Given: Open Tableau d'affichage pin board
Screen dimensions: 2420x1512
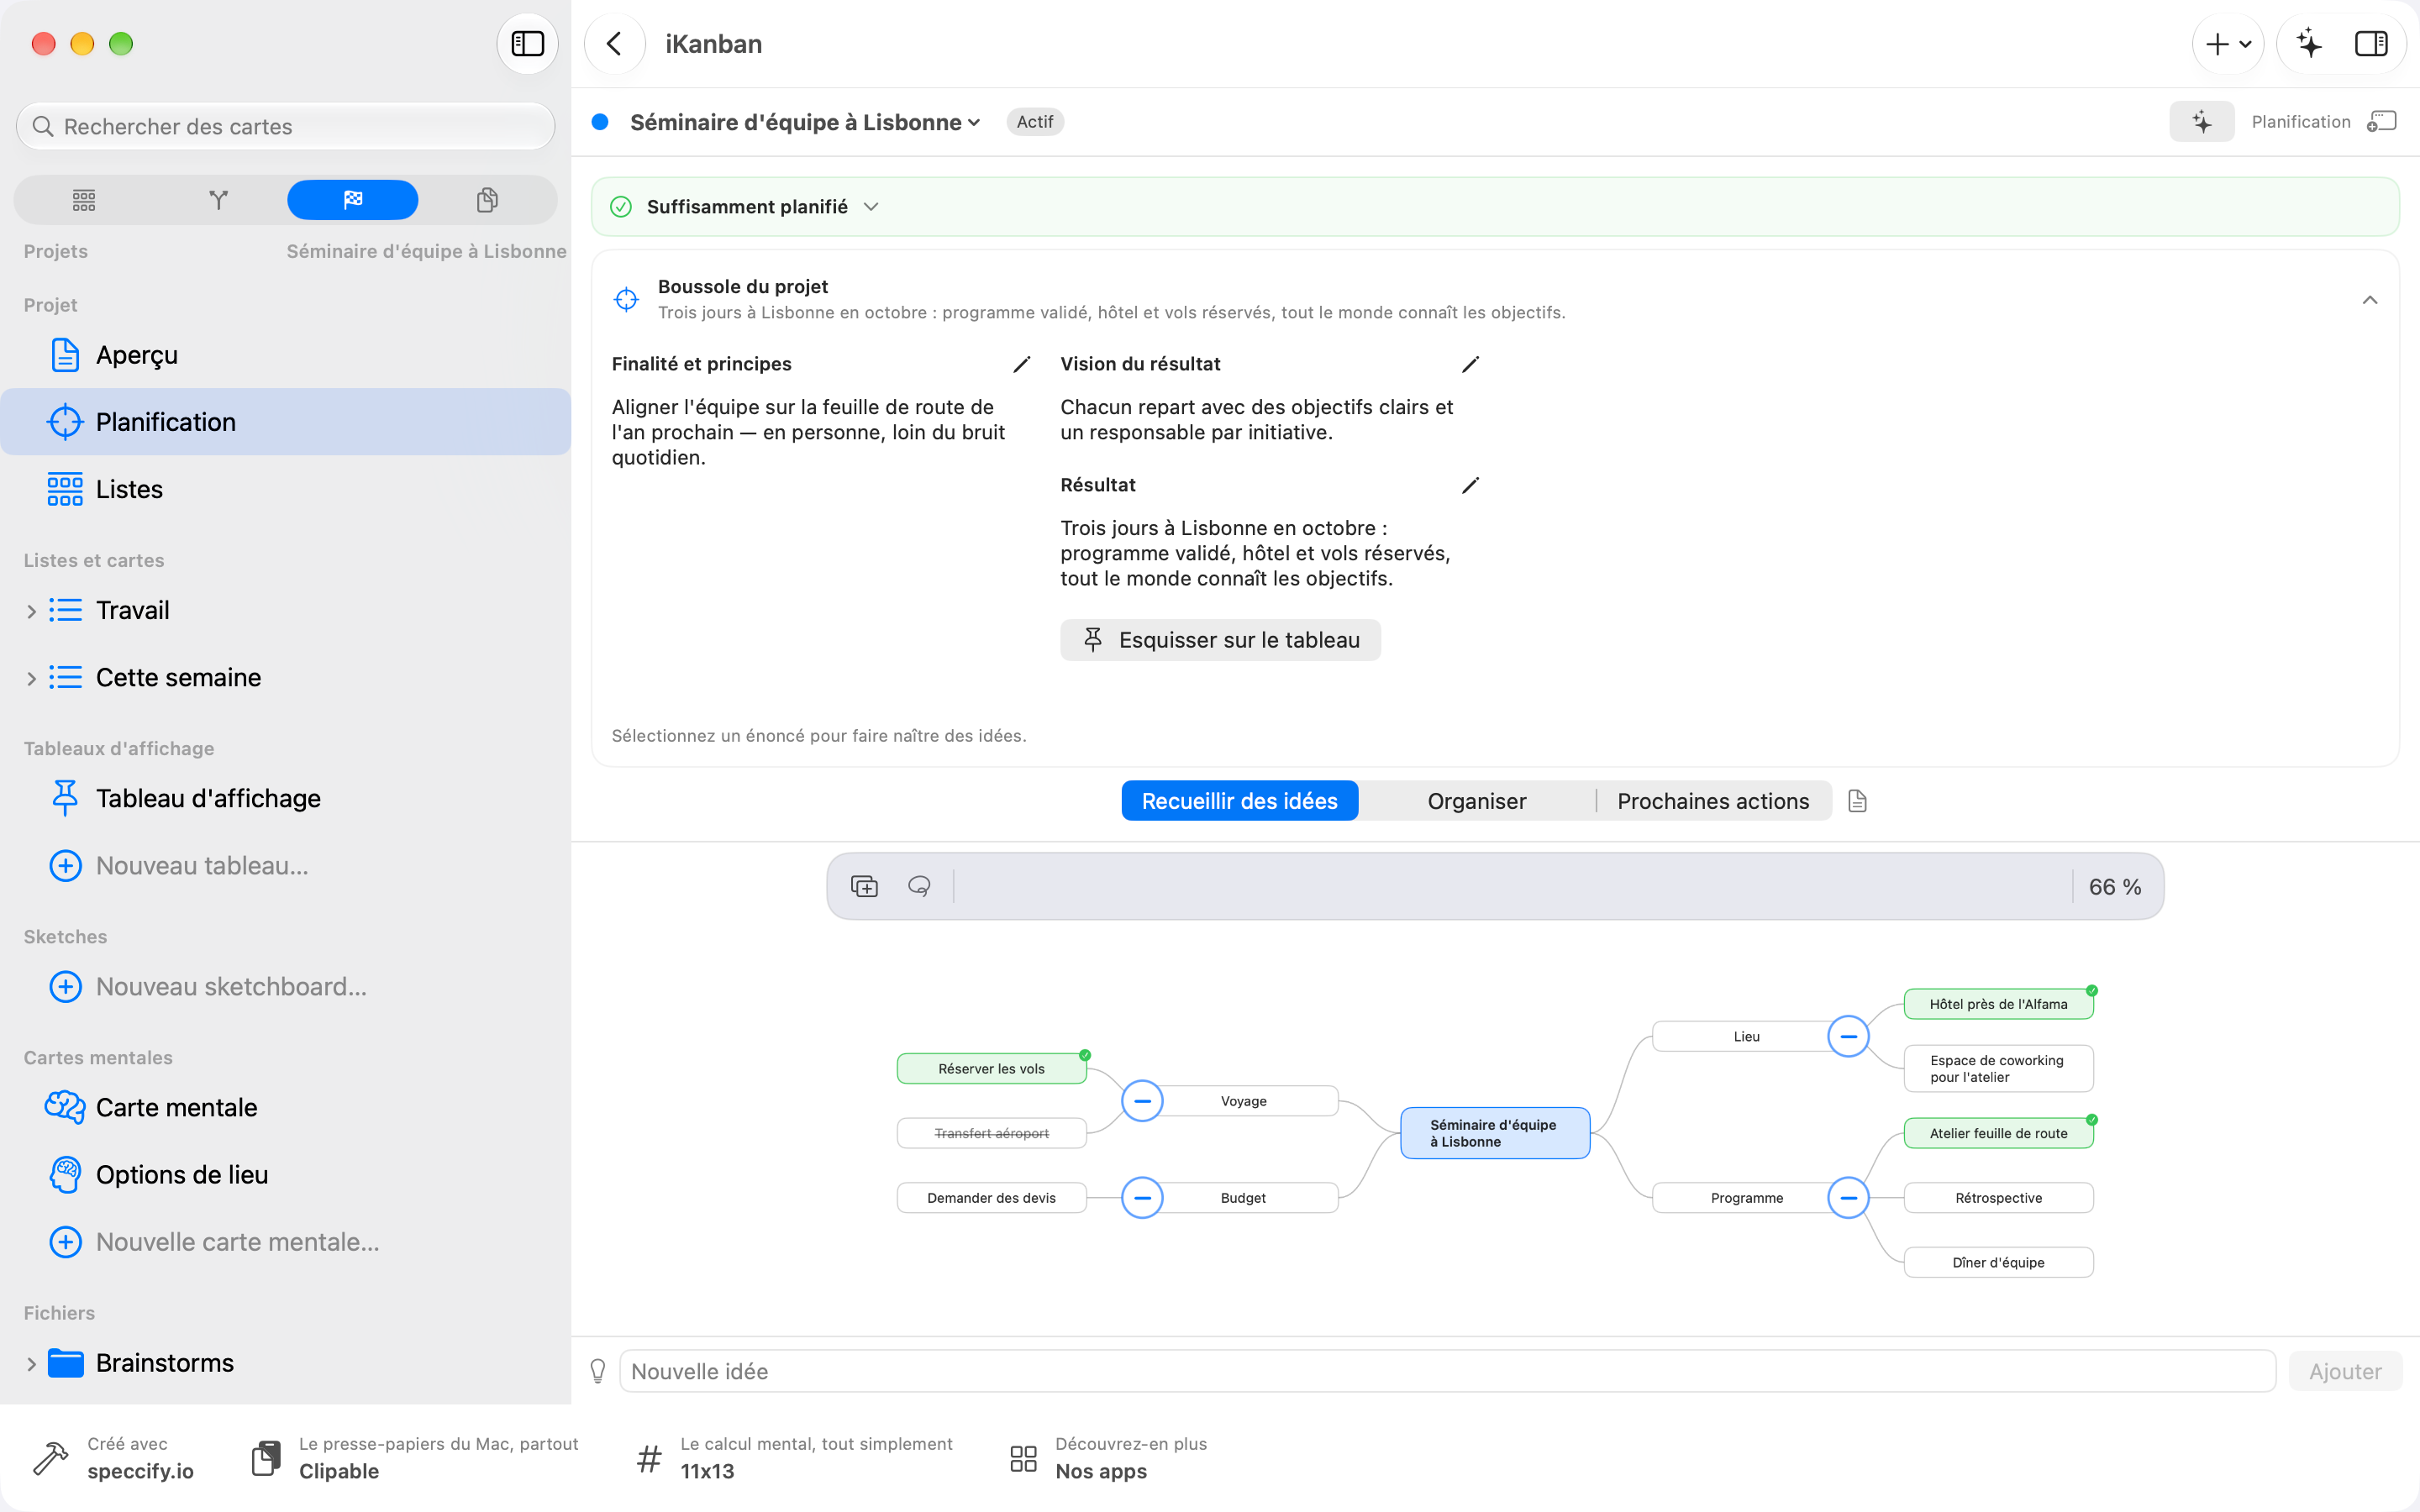Looking at the screenshot, I should (x=285, y=798).
